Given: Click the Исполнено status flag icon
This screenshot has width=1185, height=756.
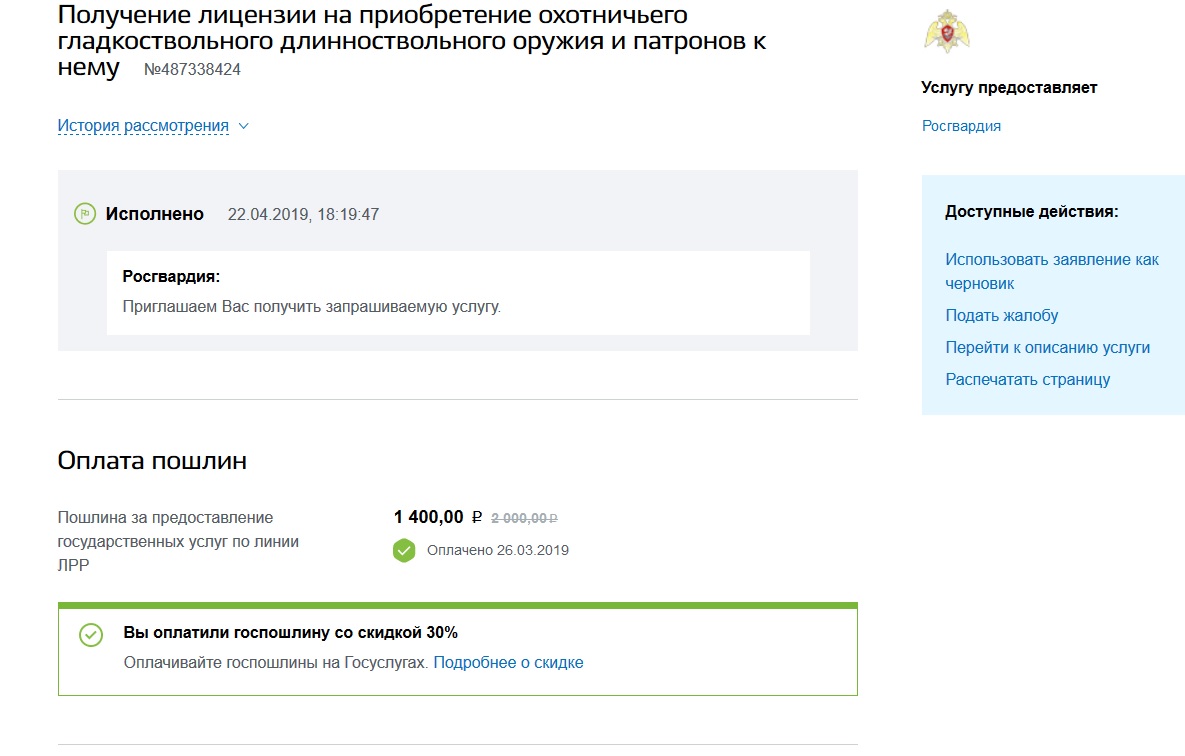Looking at the screenshot, I should click(85, 214).
